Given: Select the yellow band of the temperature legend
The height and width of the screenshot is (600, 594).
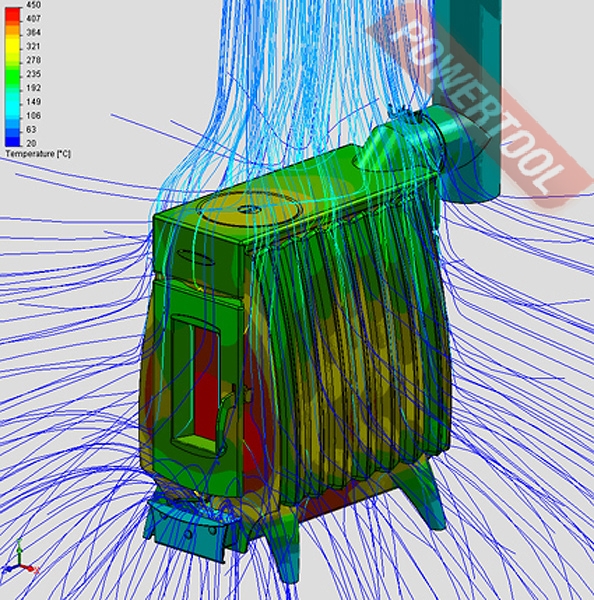Looking at the screenshot, I should click(13, 46).
